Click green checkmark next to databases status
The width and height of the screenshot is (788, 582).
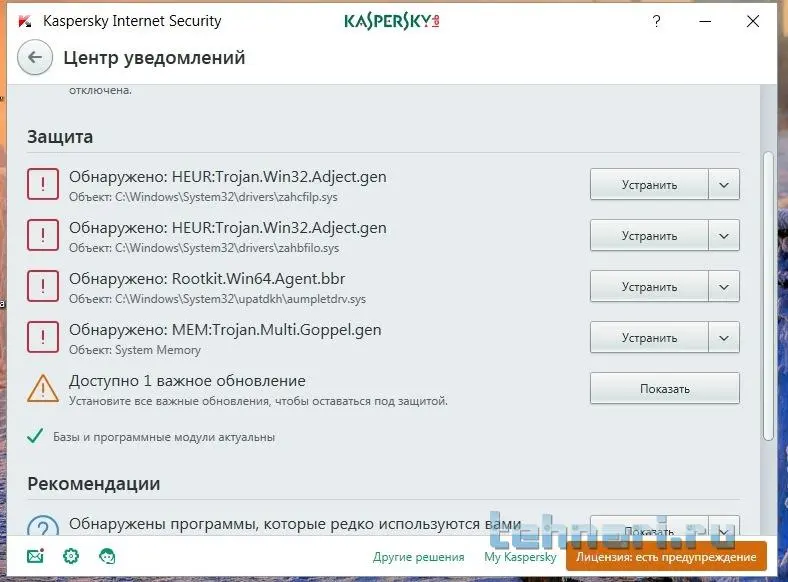click(x=35, y=436)
